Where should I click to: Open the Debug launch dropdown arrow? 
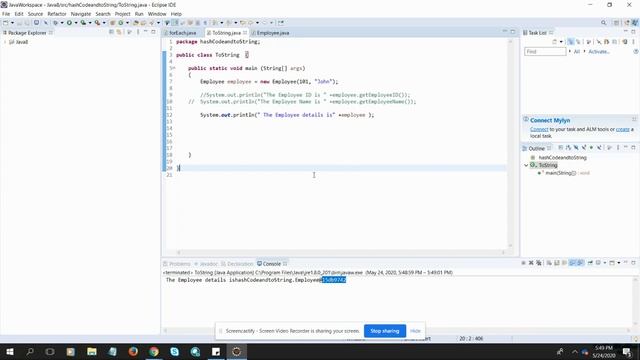(62, 23)
